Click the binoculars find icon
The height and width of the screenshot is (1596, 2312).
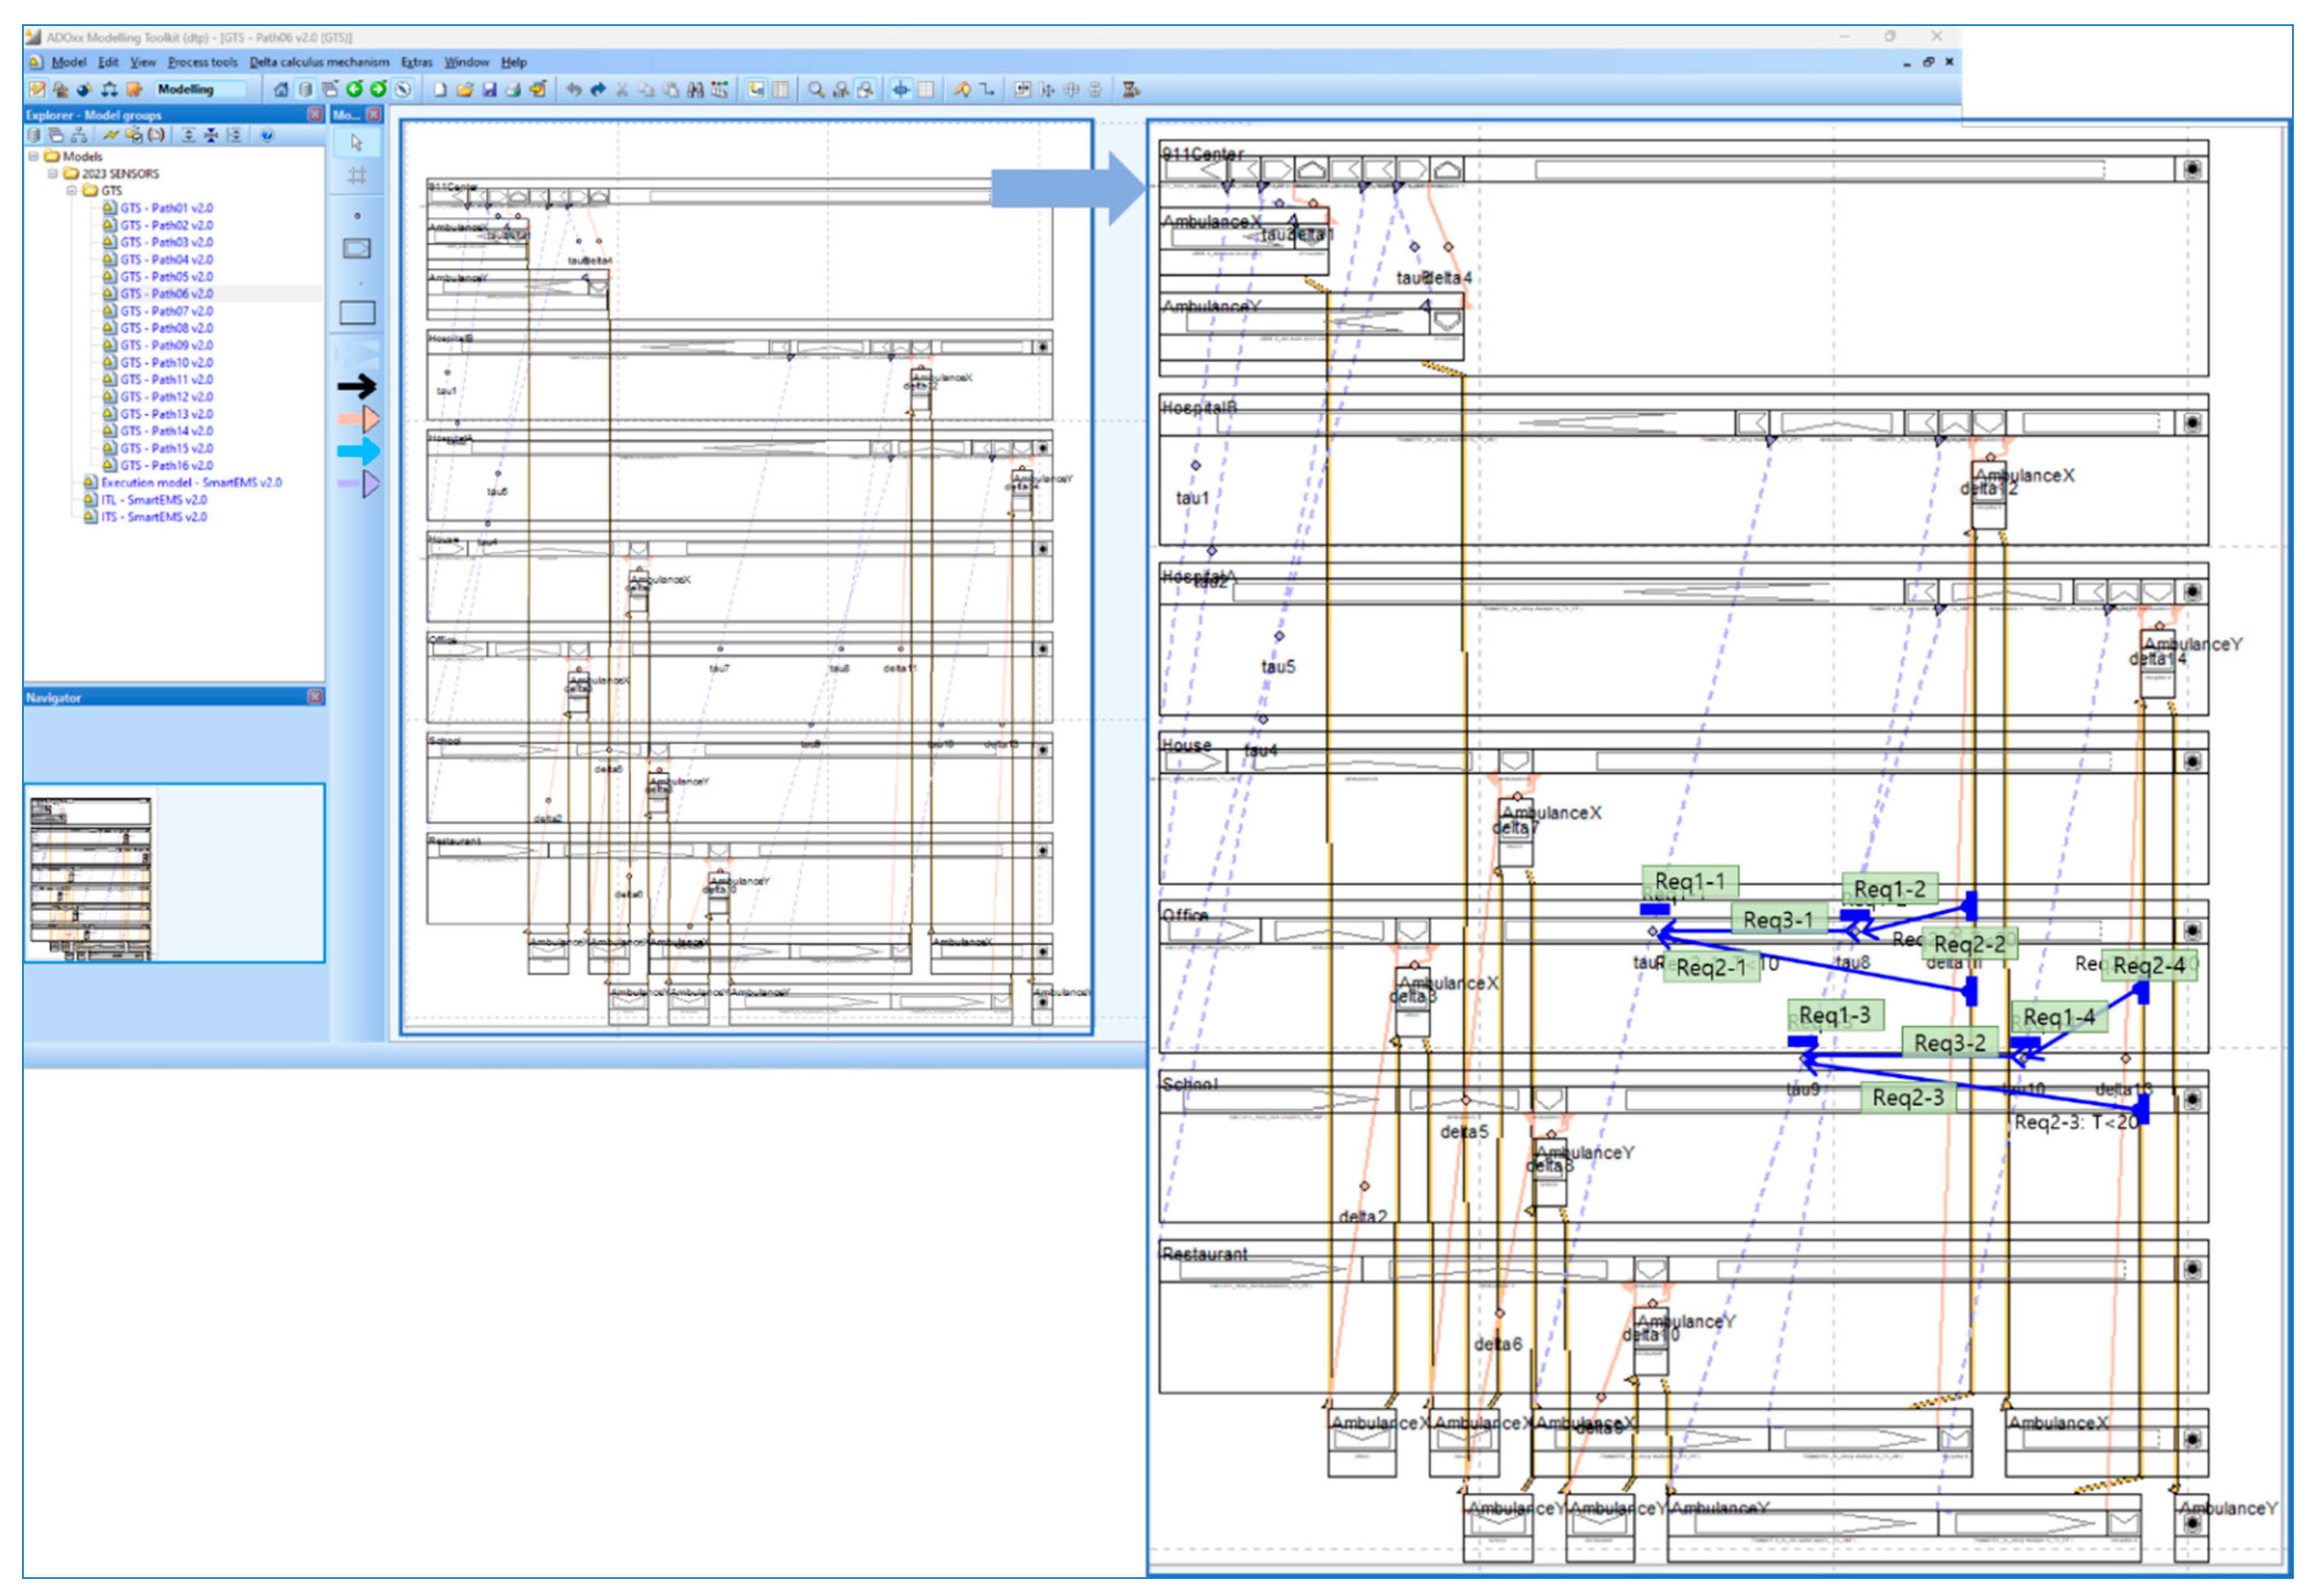tap(695, 90)
